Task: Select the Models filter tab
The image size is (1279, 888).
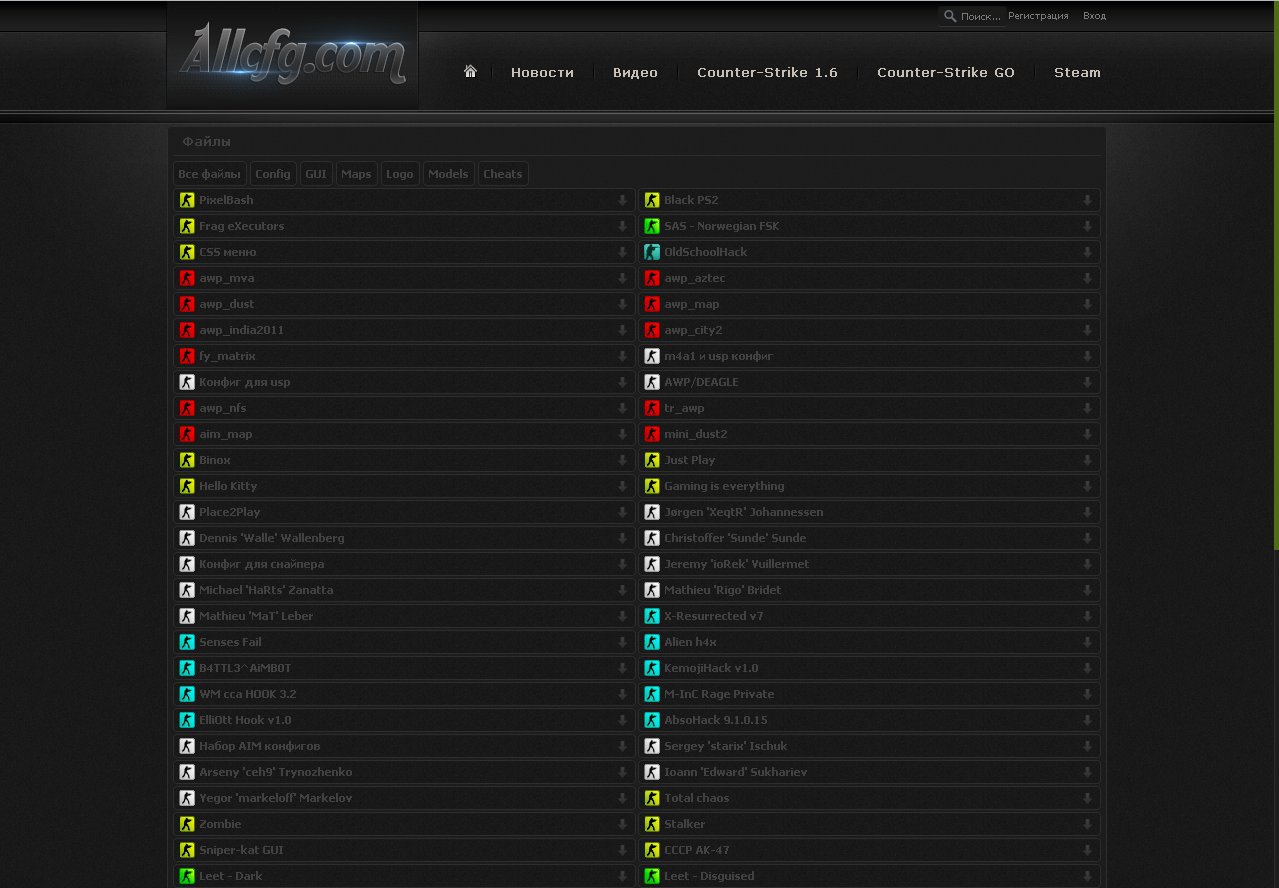Action: [448, 174]
